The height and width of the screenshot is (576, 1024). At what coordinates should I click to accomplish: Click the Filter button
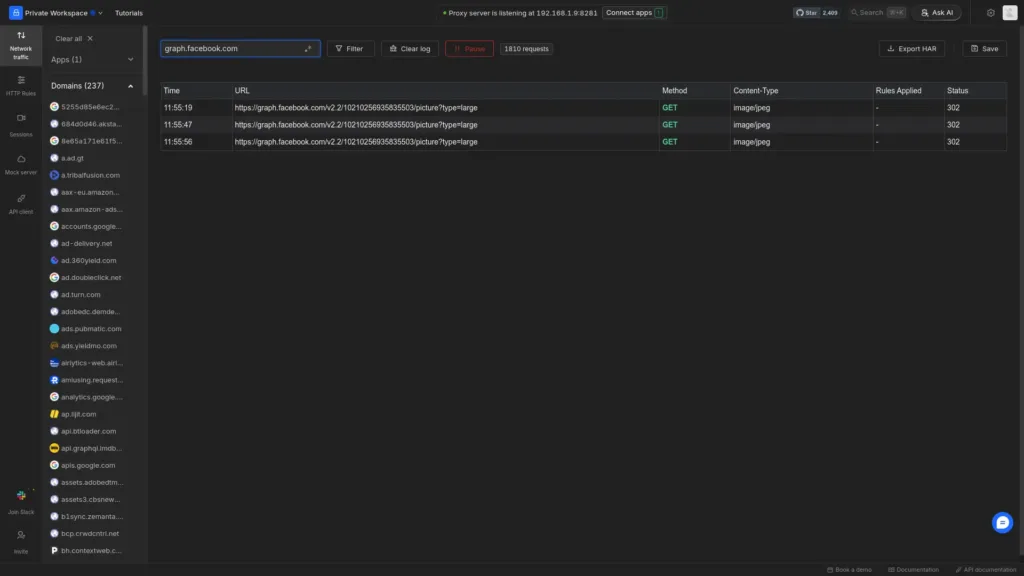350,48
